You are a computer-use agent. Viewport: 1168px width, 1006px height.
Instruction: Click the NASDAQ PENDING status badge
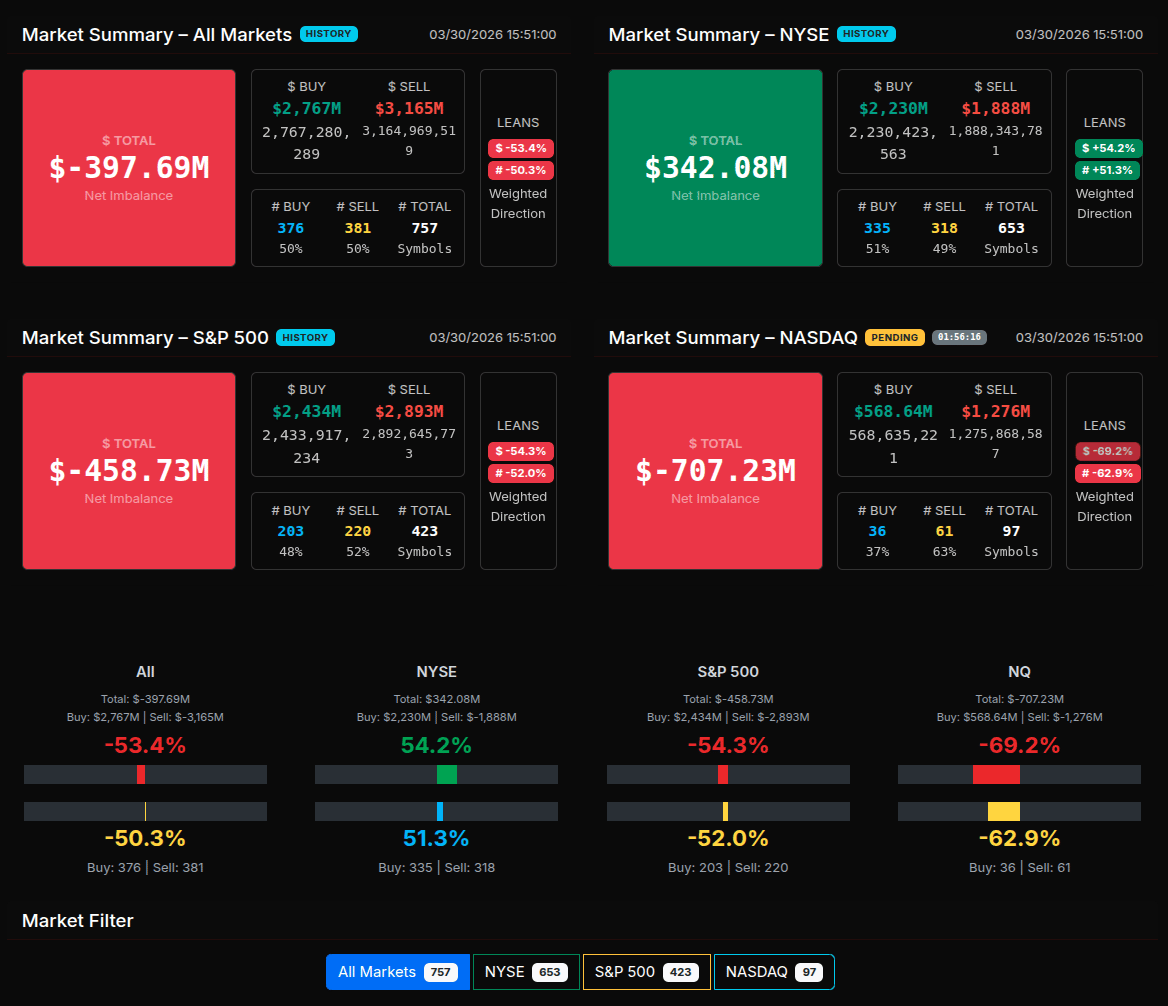coord(894,338)
